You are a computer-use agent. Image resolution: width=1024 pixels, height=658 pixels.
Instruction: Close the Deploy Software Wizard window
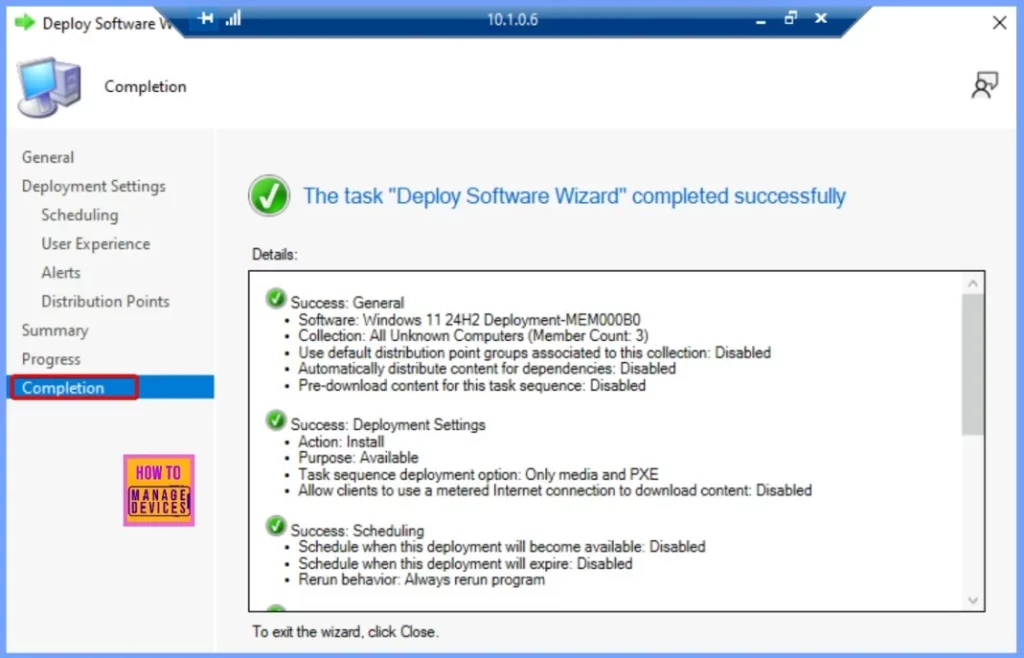tap(999, 23)
